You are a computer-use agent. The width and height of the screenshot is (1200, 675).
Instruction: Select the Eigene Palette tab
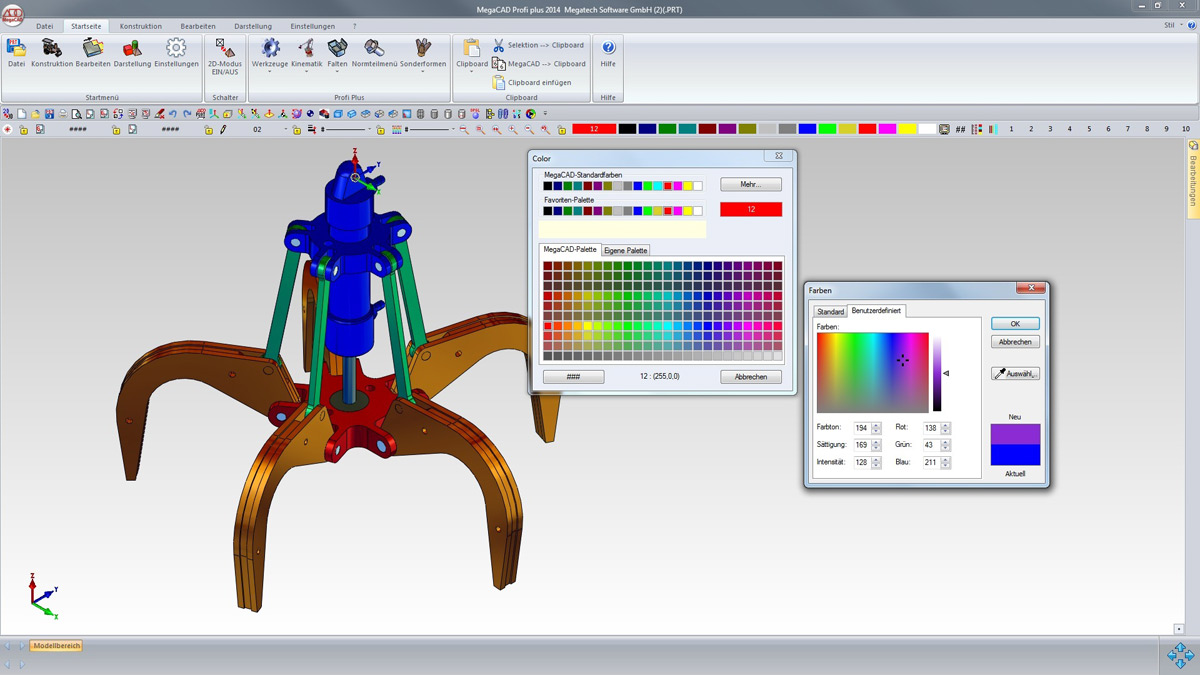pos(626,250)
